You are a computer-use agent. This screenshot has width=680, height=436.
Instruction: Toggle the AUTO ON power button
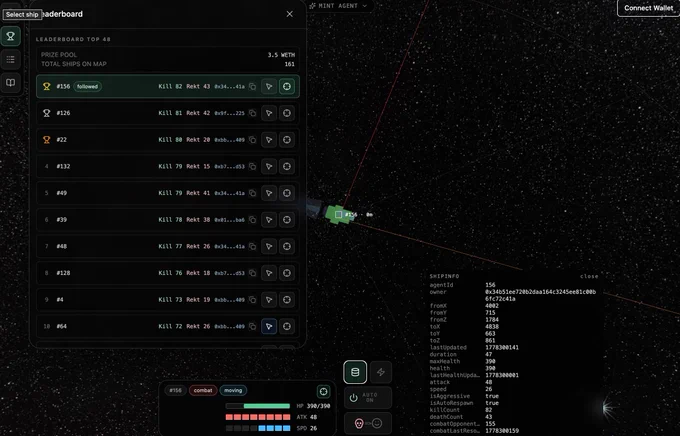tap(368, 397)
